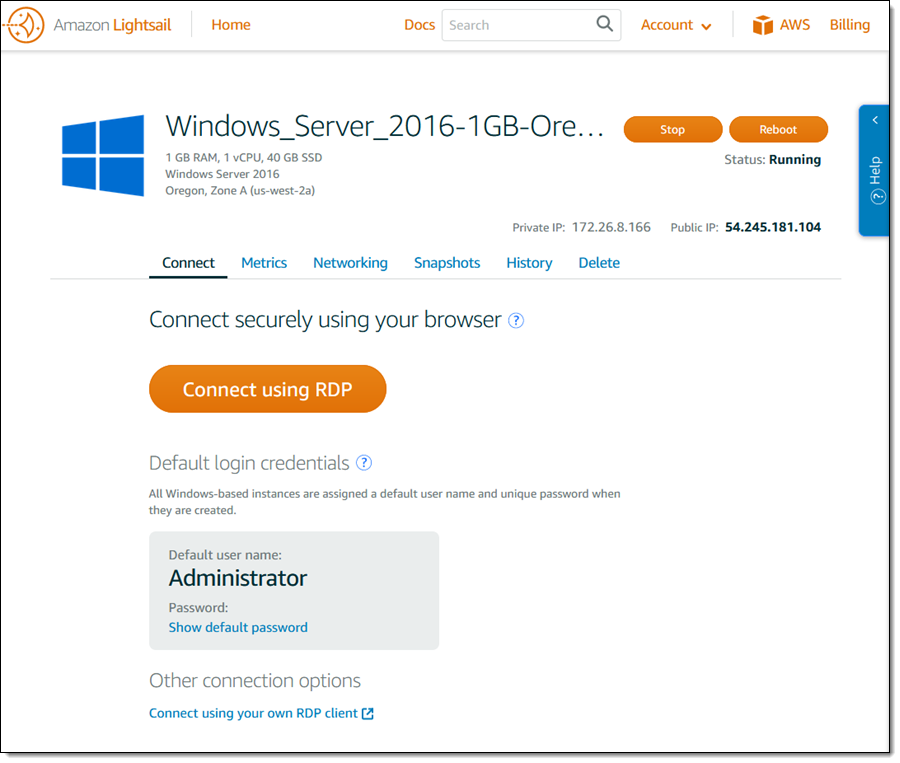This screenshot has height=763, width=900.
Task: Open the Help side tab
Action: click(876, 180)
